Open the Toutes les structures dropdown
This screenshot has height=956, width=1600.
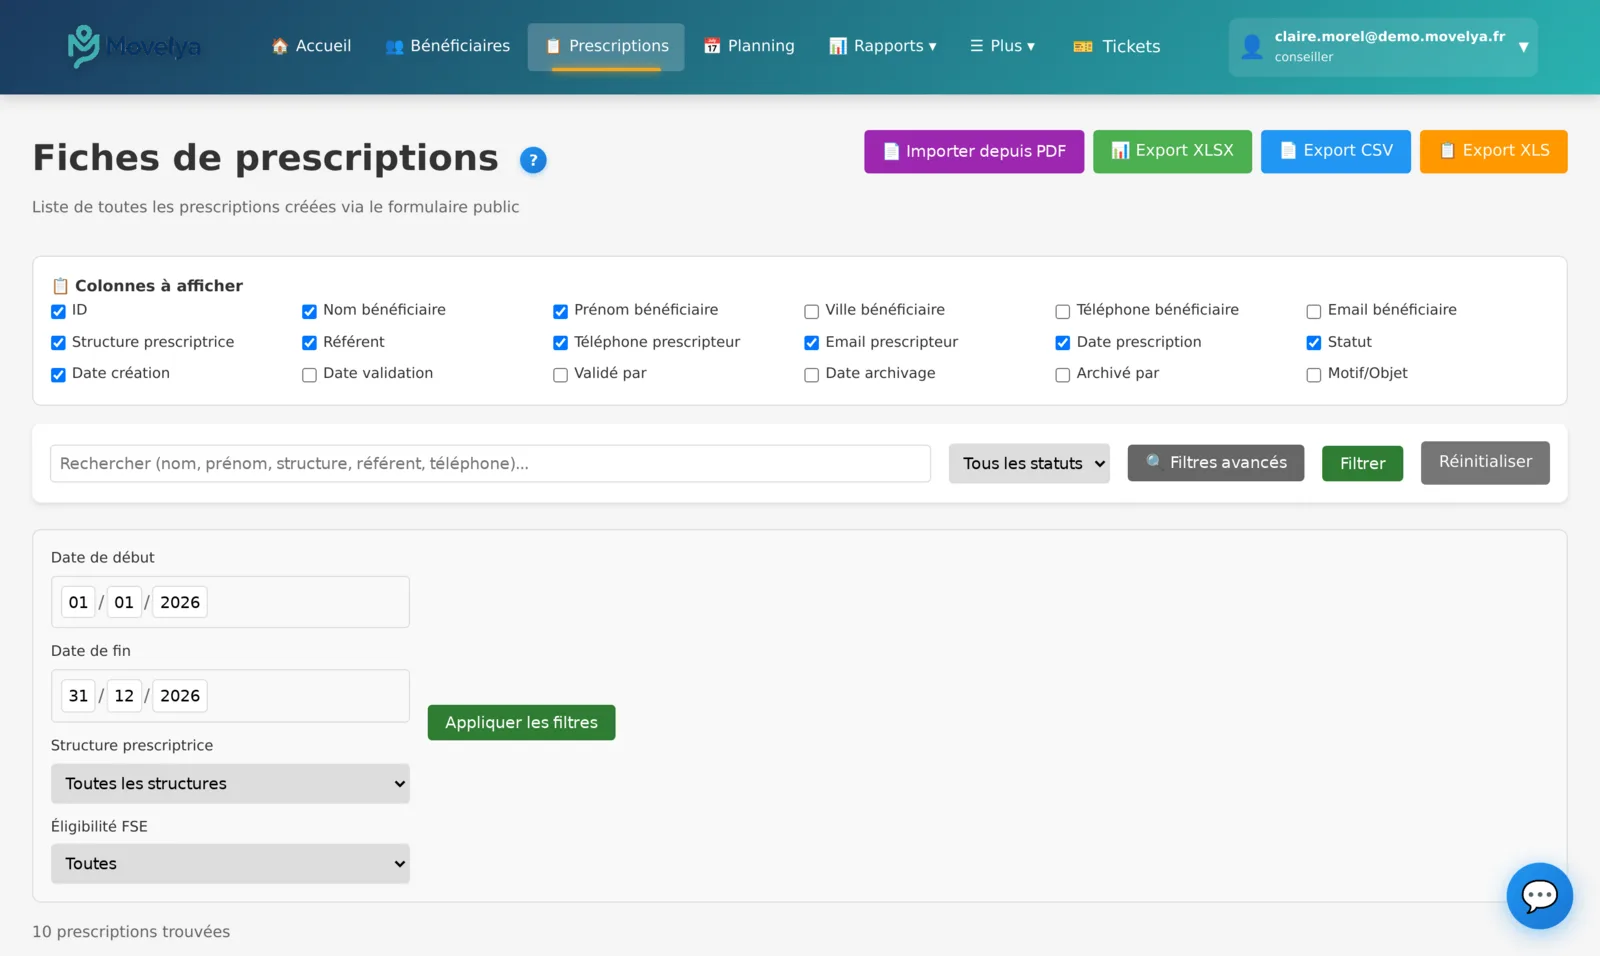tap(230, 784)
